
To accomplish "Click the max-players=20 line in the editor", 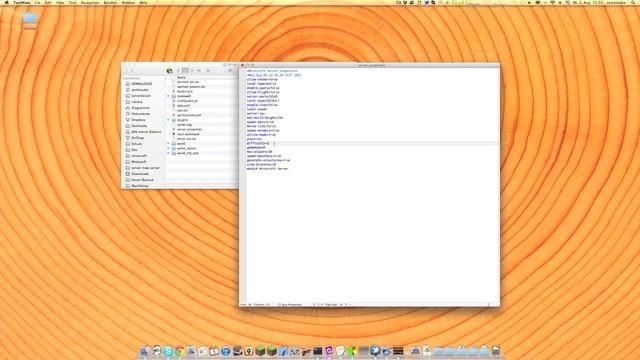I will pos(259,152).
